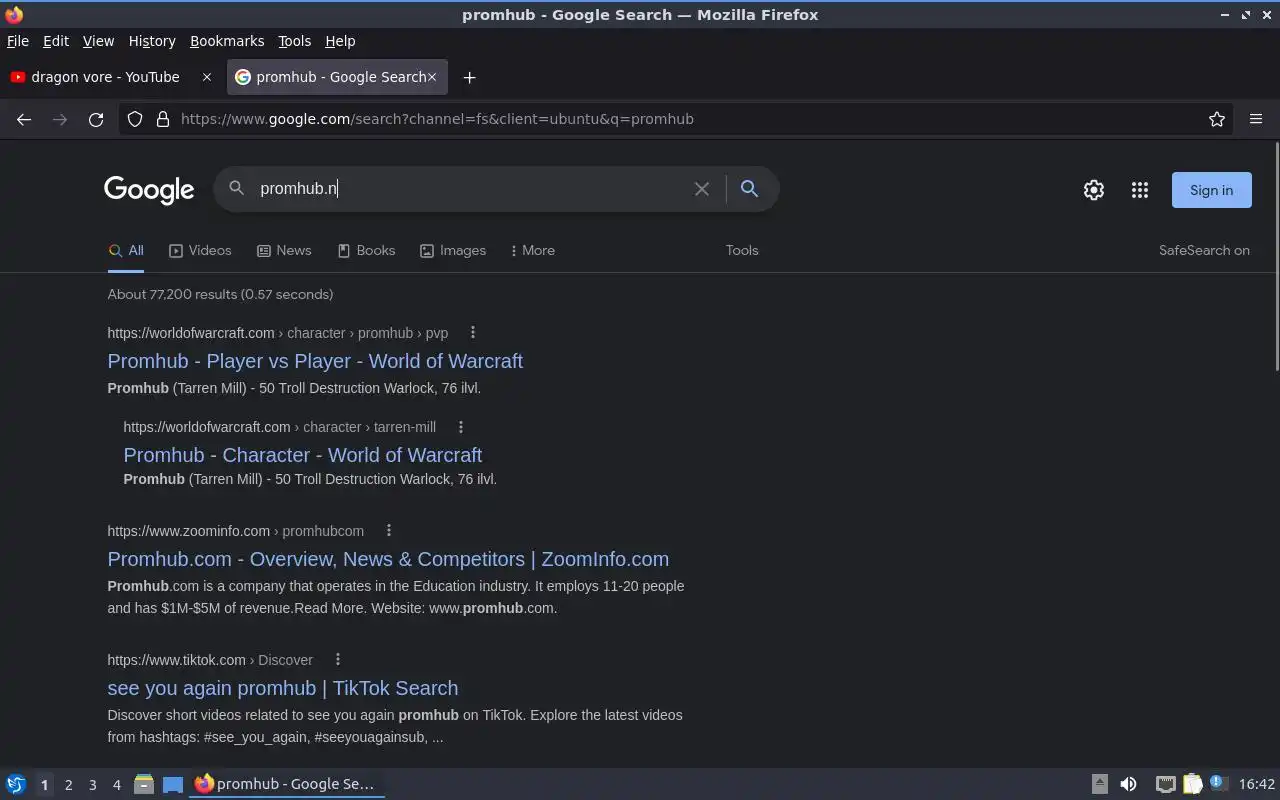This screenshot has width=1280, height=800.
Task: Reload the current page
Action: pyautogui.click(x=96, y=119)
